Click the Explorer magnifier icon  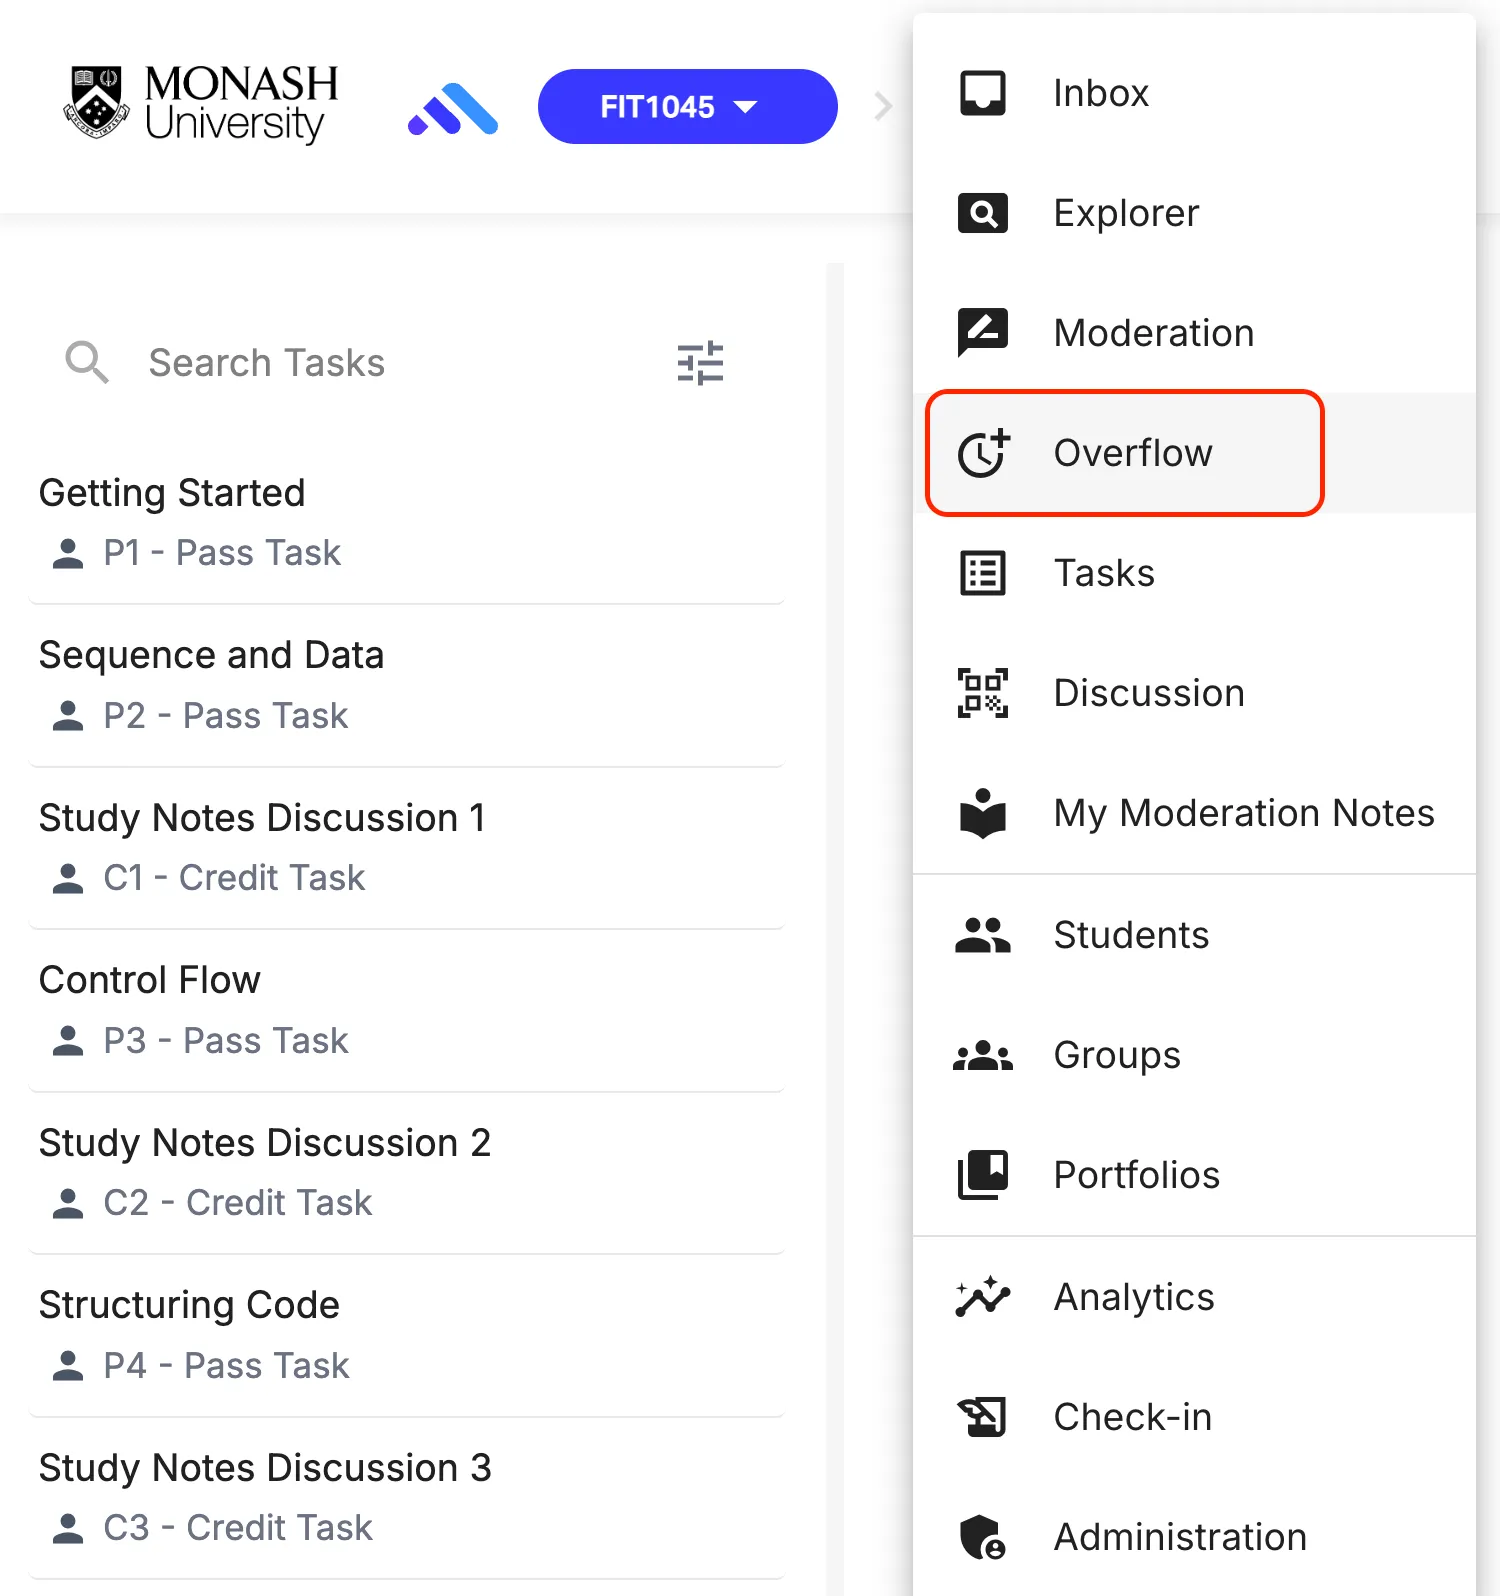click(x=982, y=213)
